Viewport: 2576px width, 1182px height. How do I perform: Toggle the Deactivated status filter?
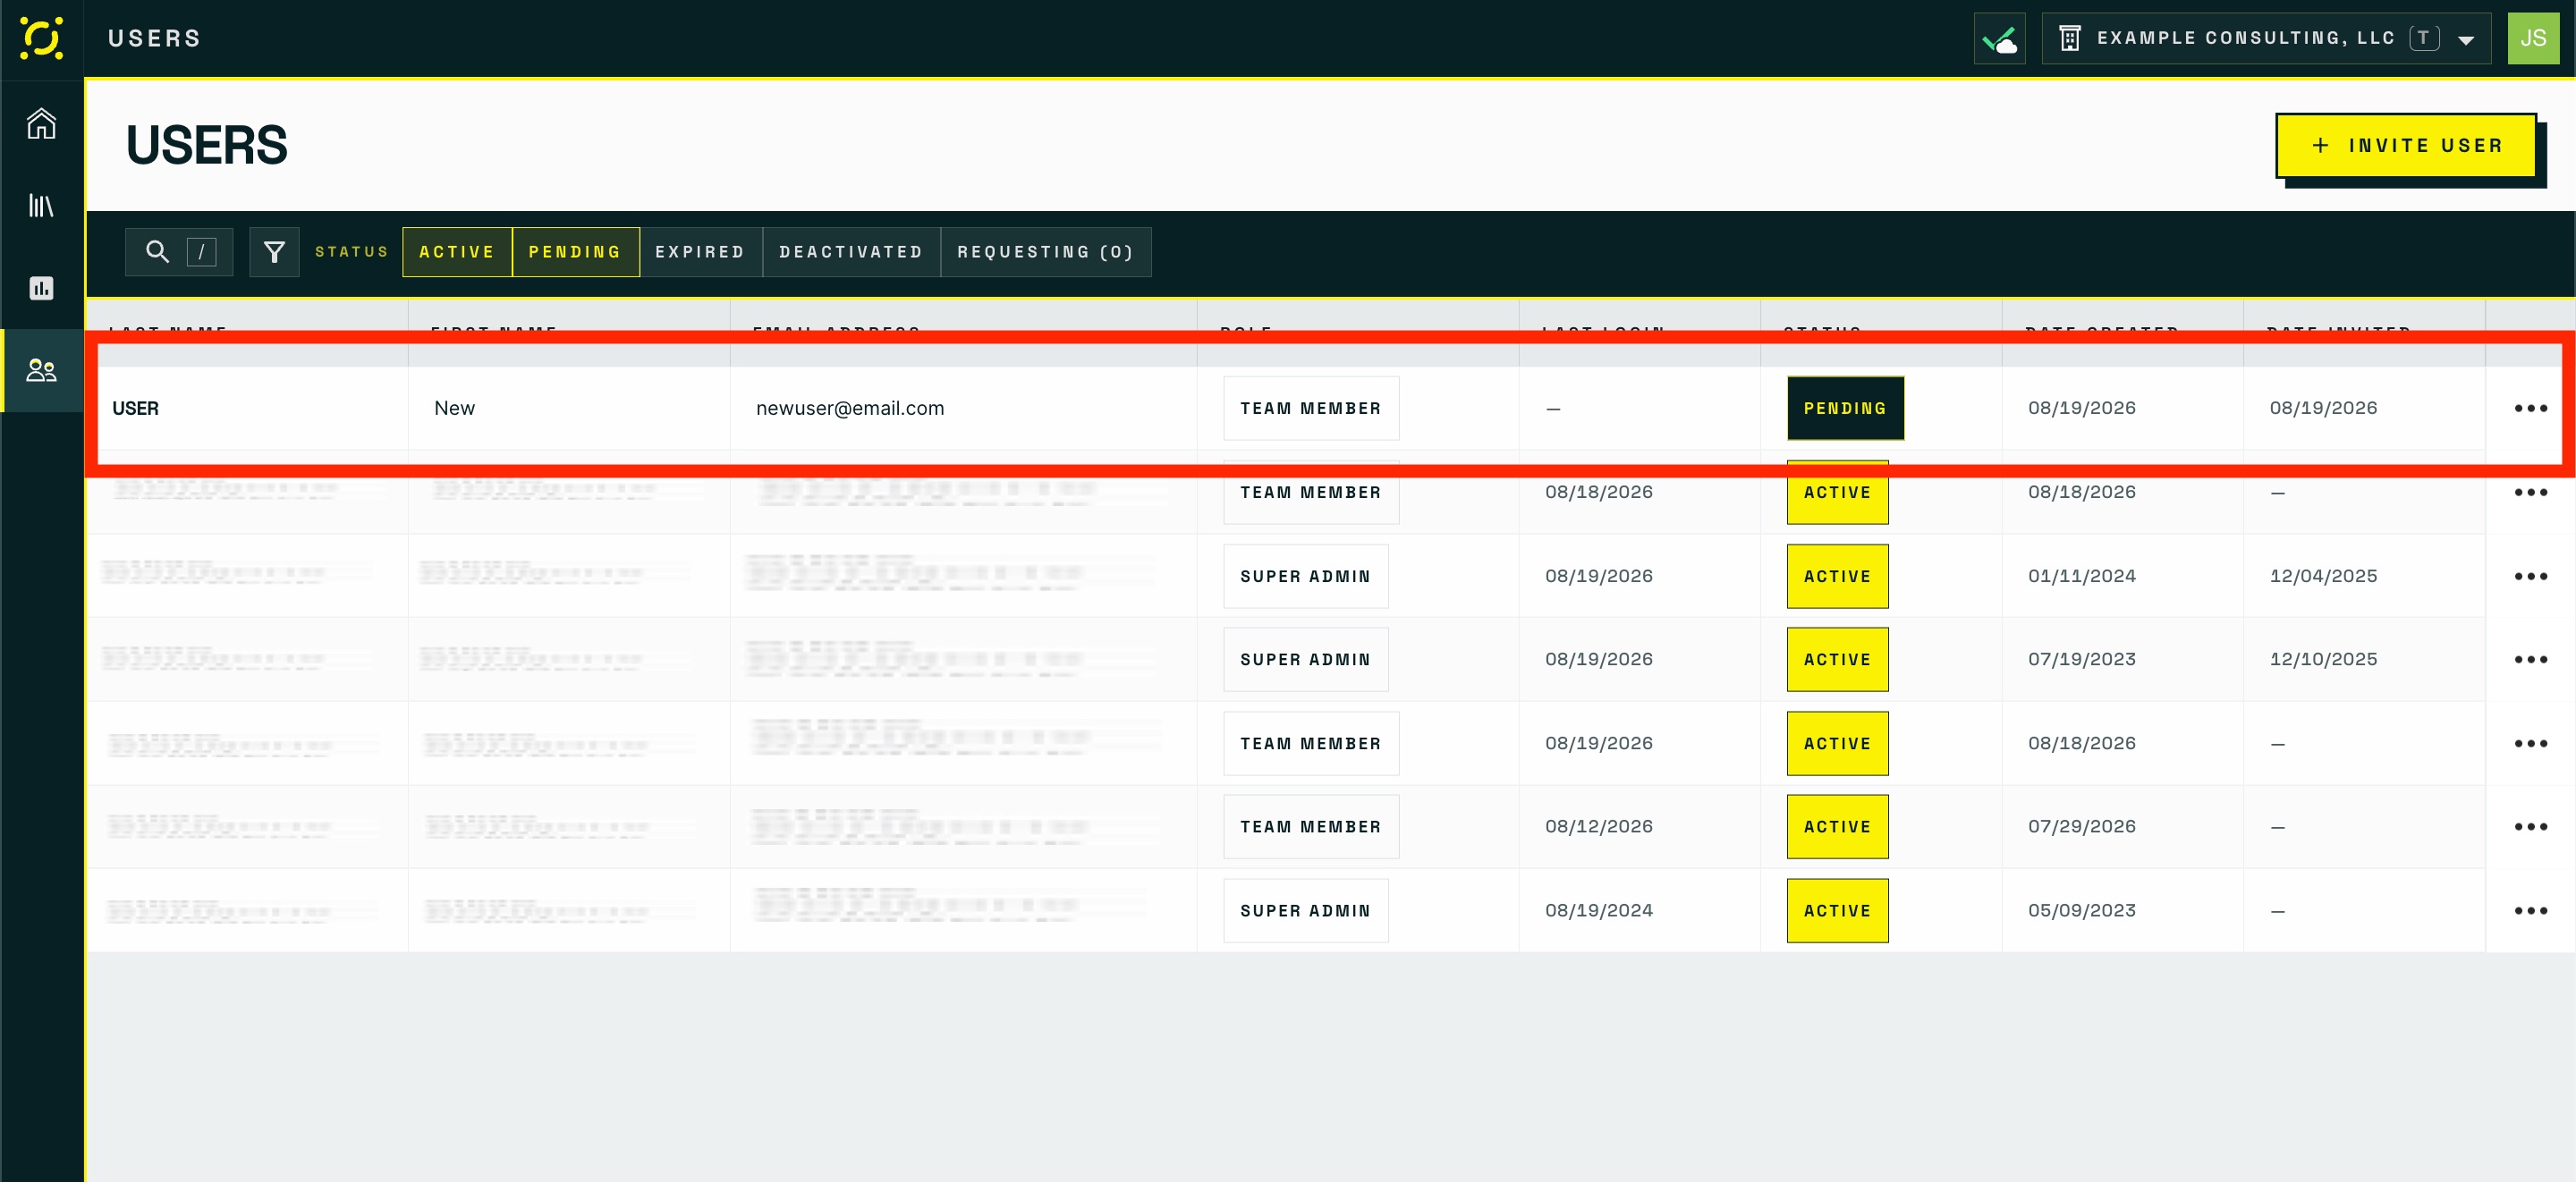pos(851,252)
